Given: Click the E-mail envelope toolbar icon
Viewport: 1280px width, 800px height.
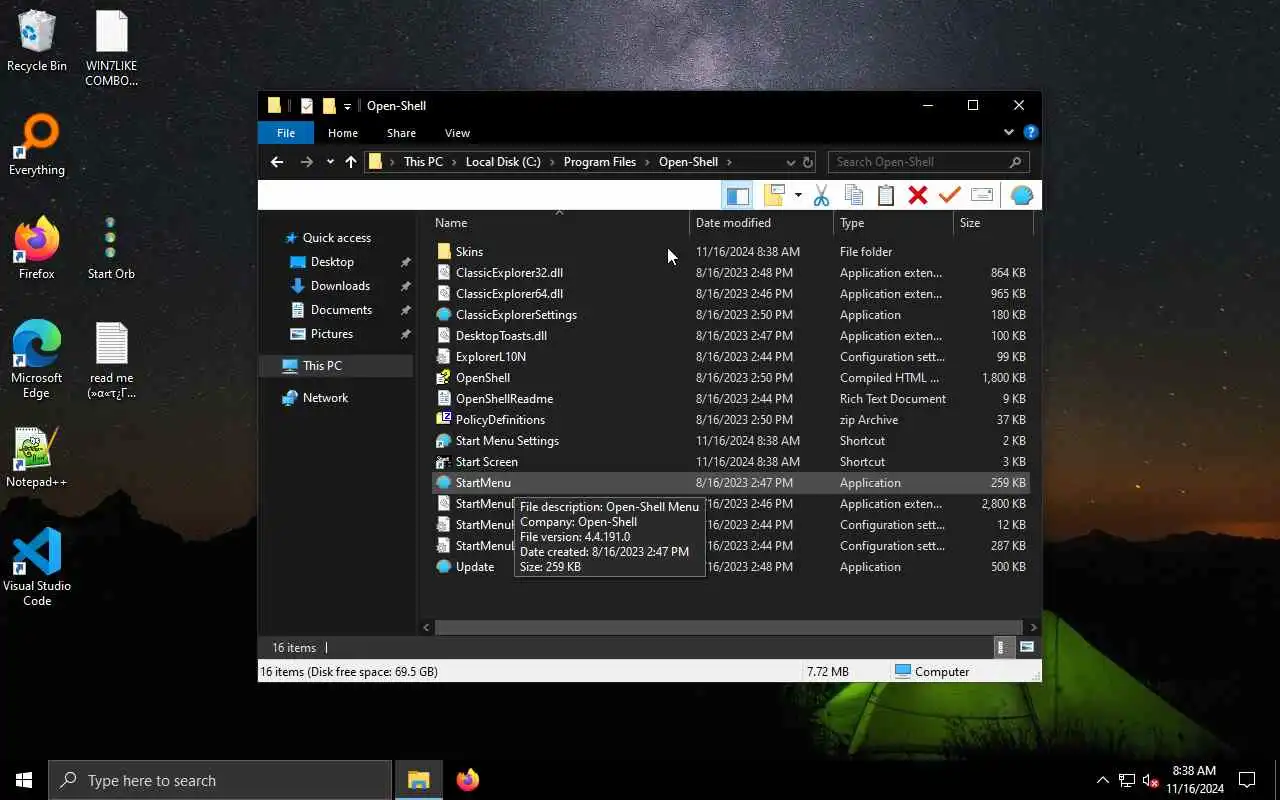Looking at the screenshot, I should [981, 196].
